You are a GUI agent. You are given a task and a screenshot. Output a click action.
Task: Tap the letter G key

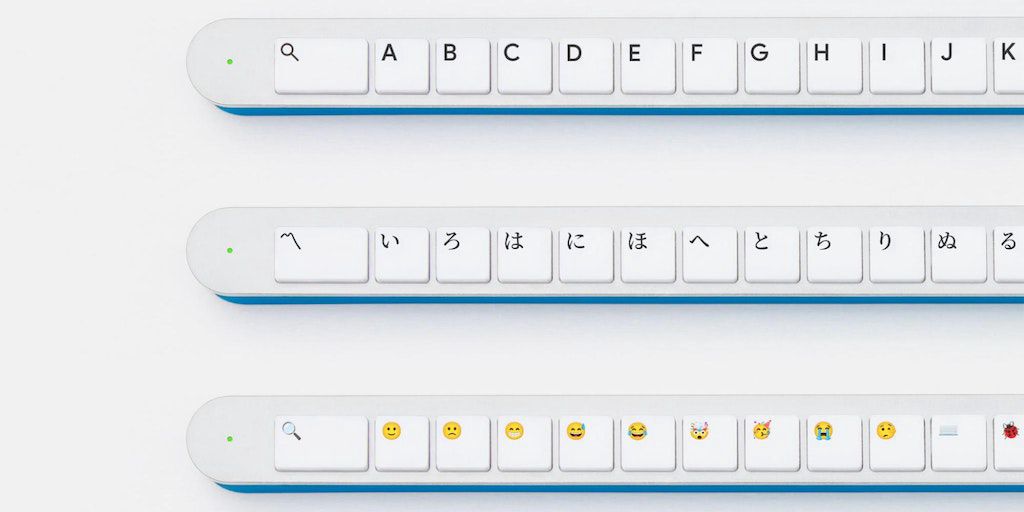[772, 66]
